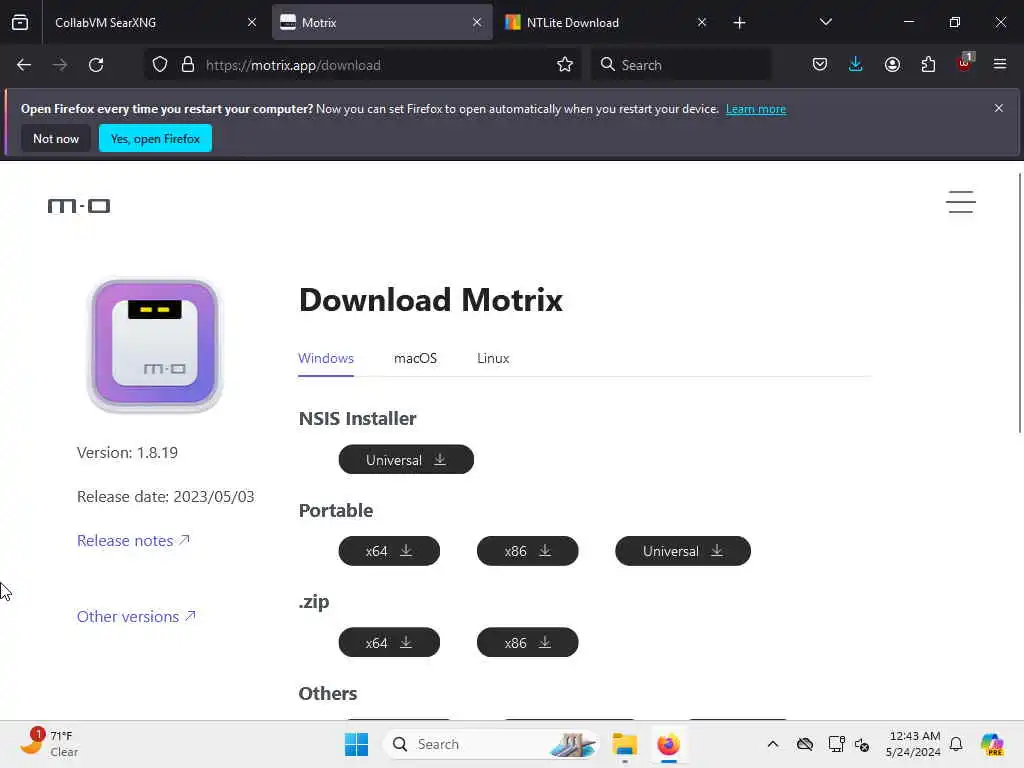The width and height of the screenshot is (1024, 768).
Task: Open the Other versions link
Action: click(x=136, y=616)
